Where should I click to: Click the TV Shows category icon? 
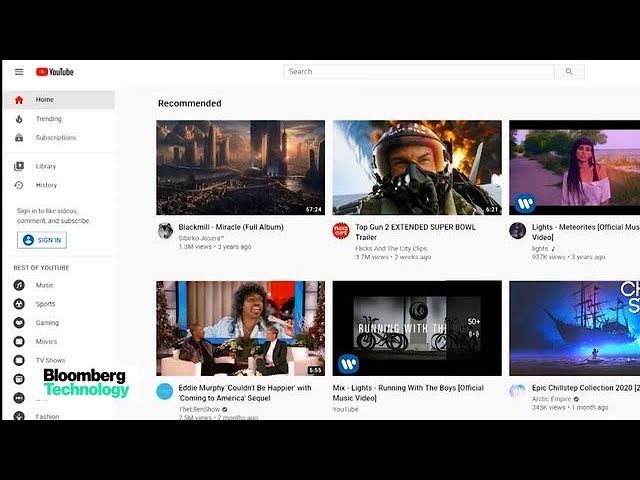coord(19,360)
